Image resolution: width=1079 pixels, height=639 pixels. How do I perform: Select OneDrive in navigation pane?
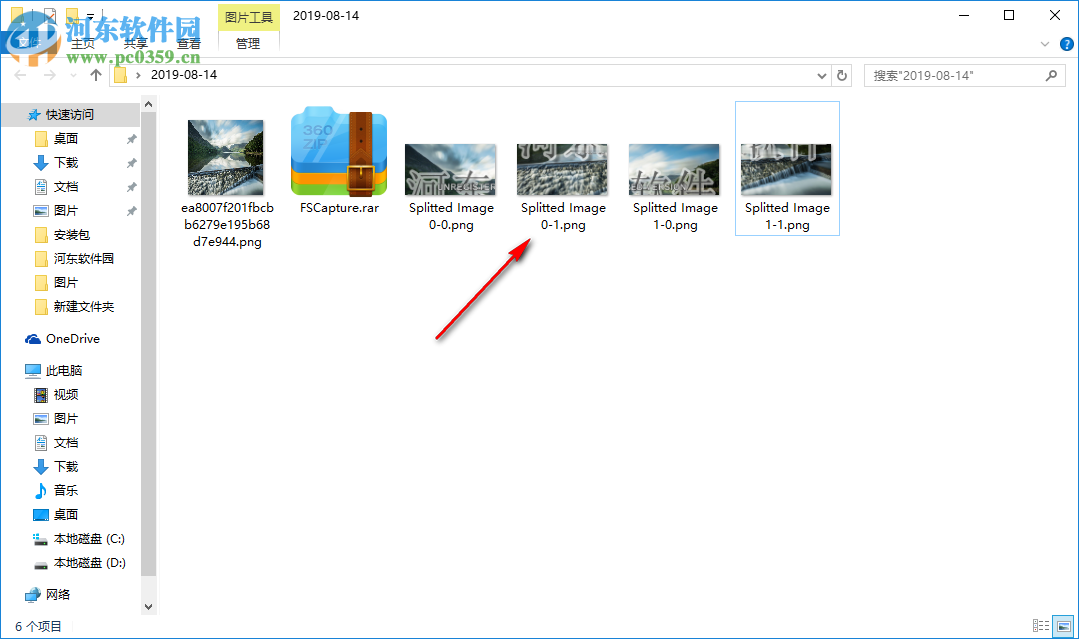tap(72, 339)
